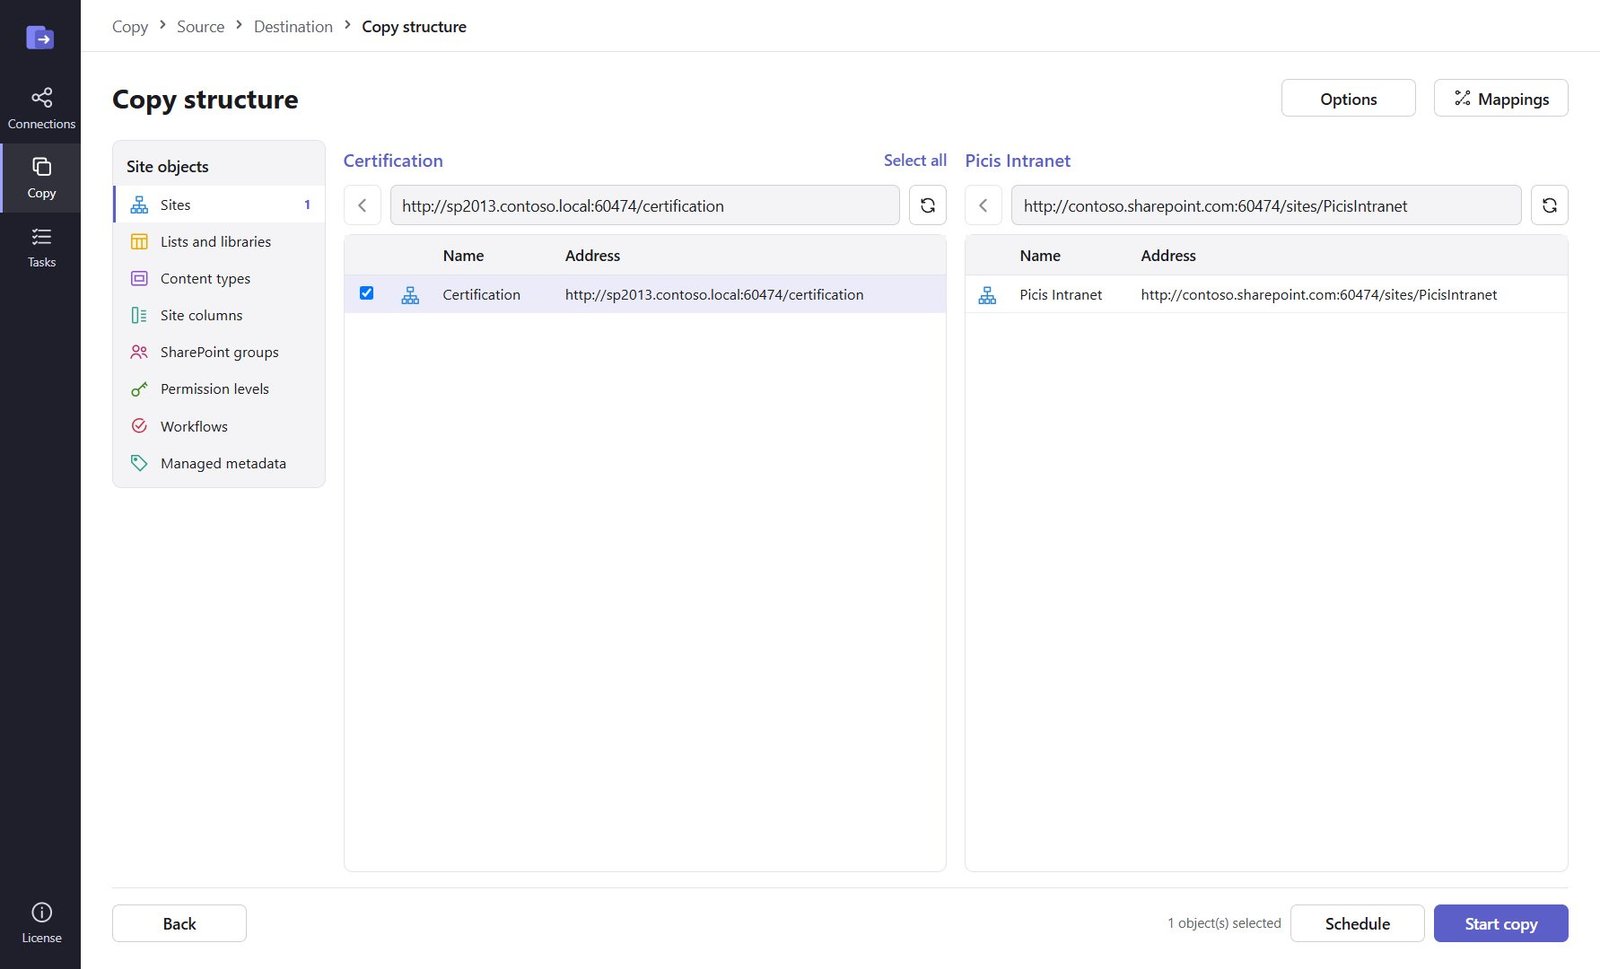
Task: Open Mappings
Action: click(1501, 98)
